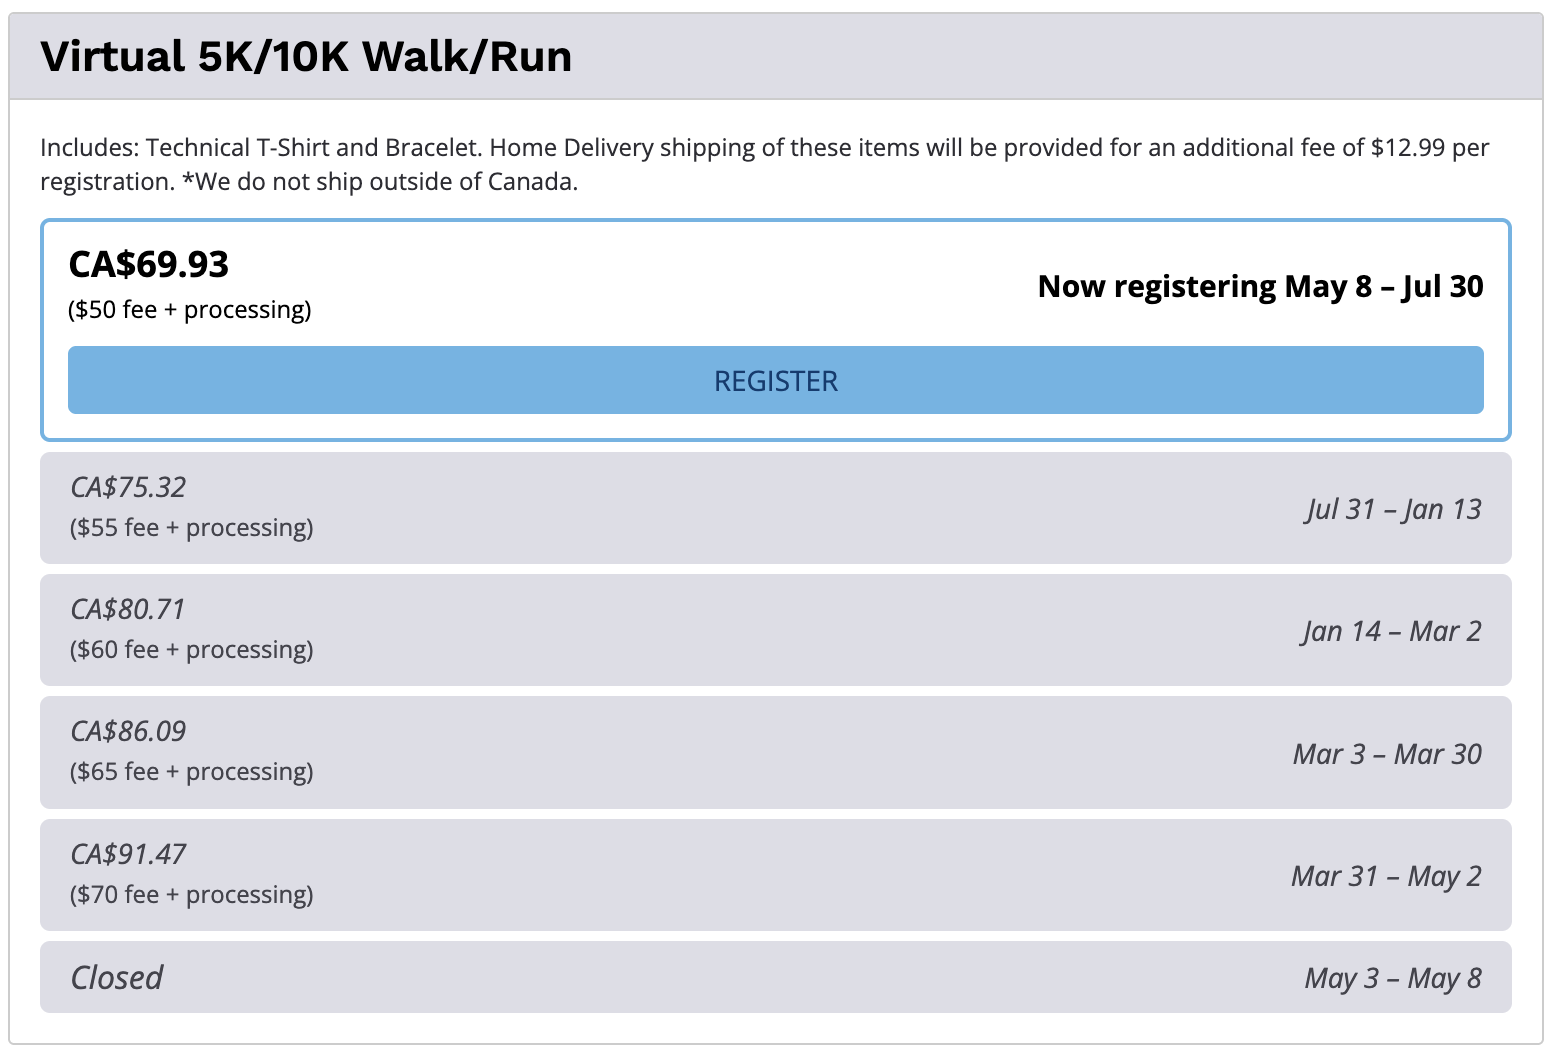Image resolution: width=1554 pixels, height=1054 pixels.
Task: Click the Jul 31 – Jan 13 date range
Action: [1393, 509]
